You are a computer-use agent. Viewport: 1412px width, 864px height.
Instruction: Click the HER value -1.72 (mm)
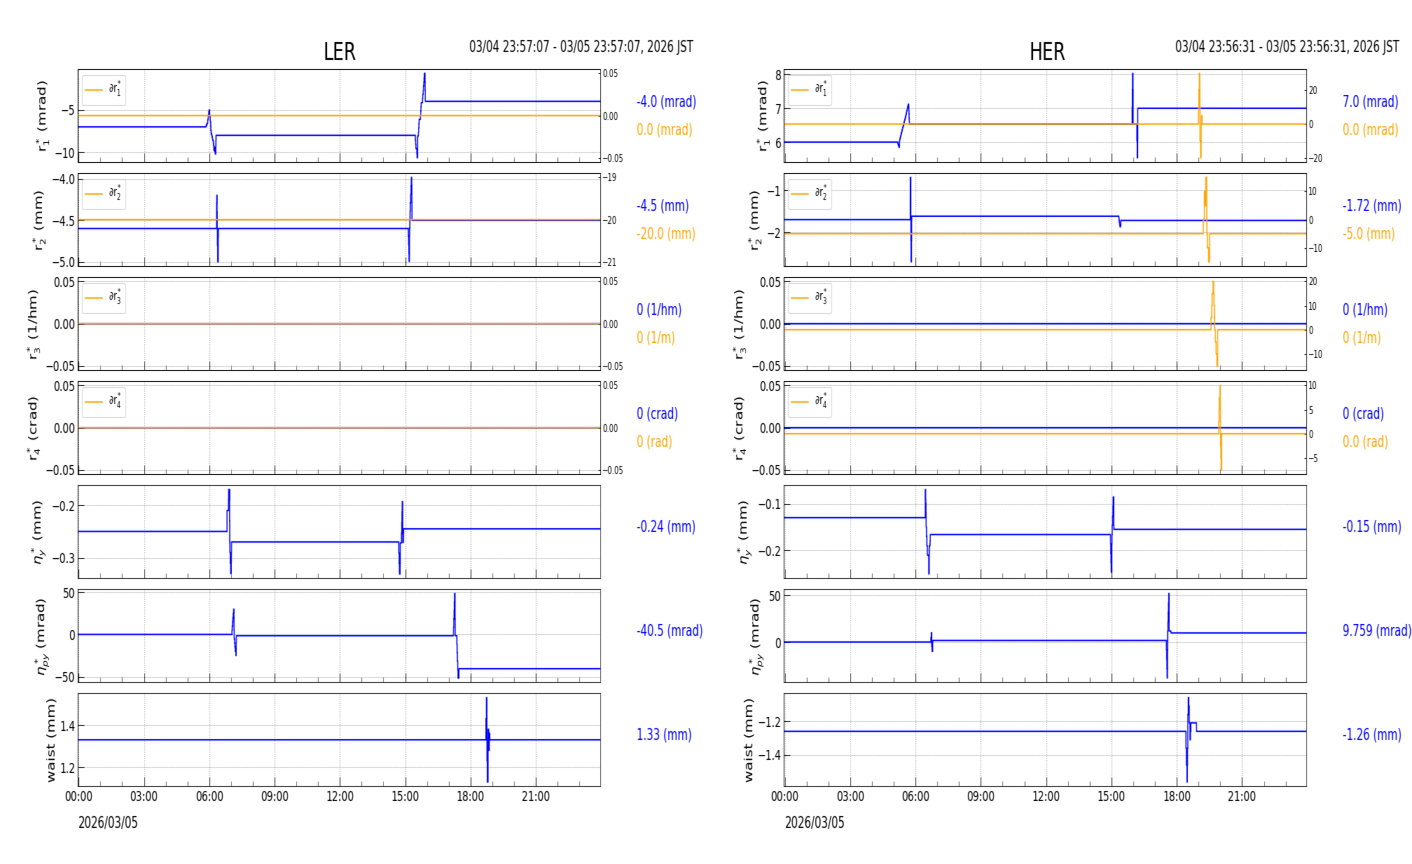pyautogui.click(x=1372, y=206)
